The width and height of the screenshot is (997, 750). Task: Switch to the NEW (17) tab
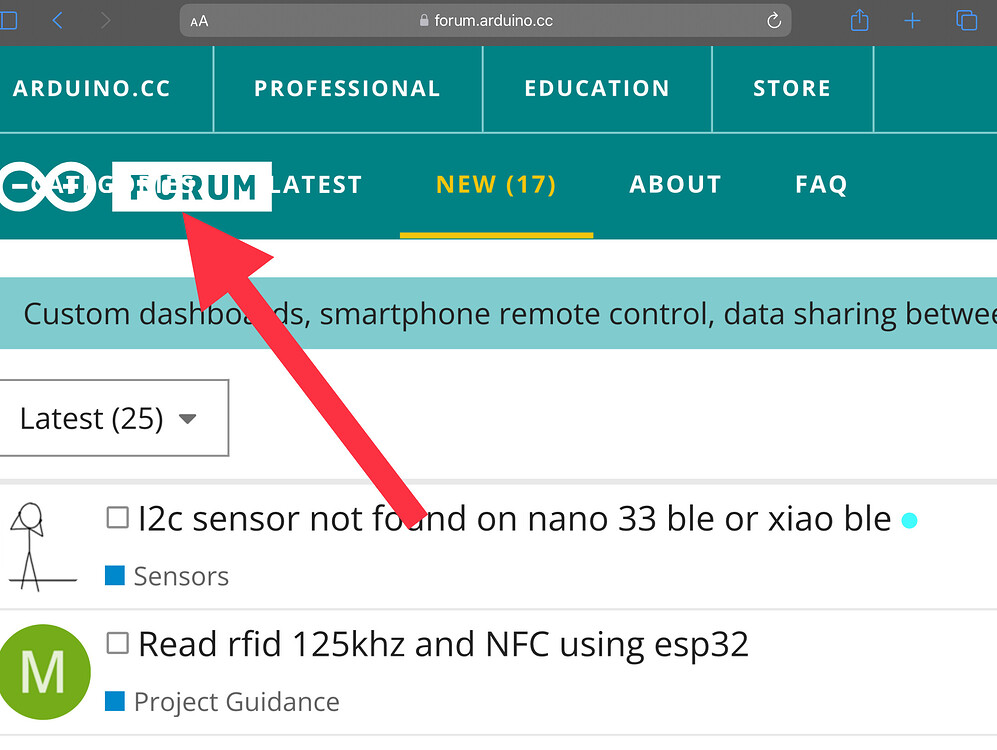pyautogui.click(x=496, y=184)
